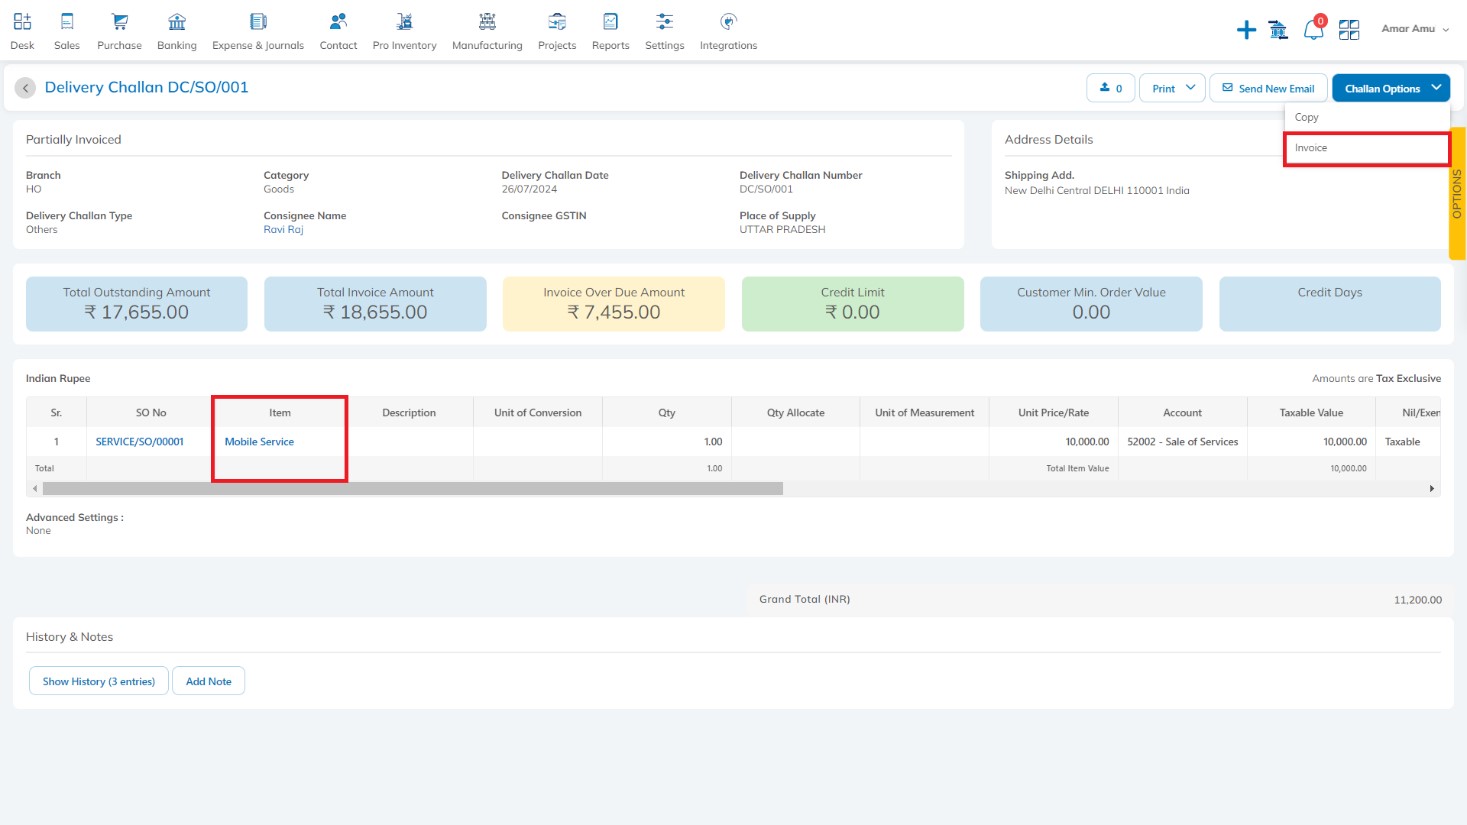Select Copy from Challan Options menu
The height and width of the screenshot is (825, 1467).
click(x=1366, y=117)
